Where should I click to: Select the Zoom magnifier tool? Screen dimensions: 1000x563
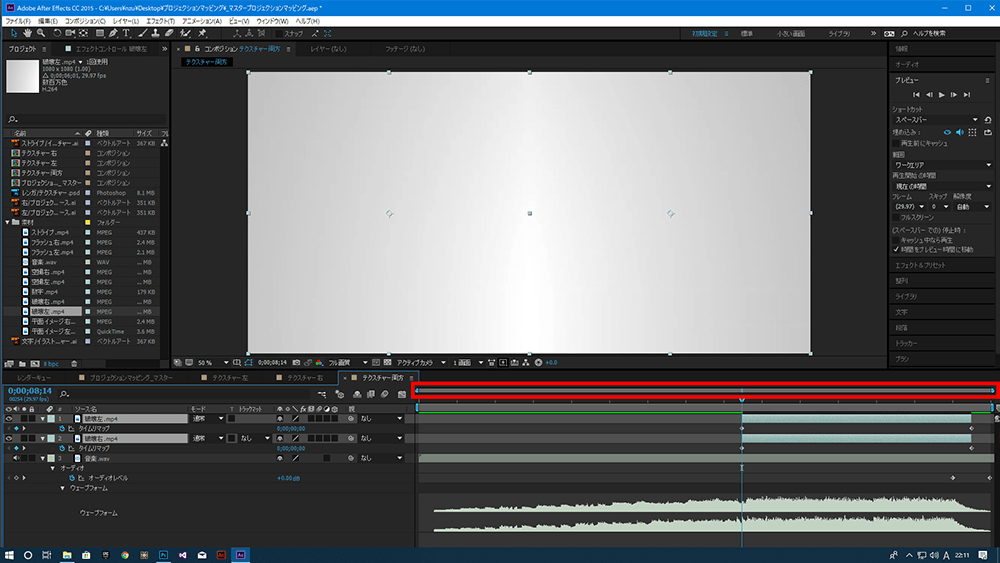pyautogui.click(x=39, y=33)
